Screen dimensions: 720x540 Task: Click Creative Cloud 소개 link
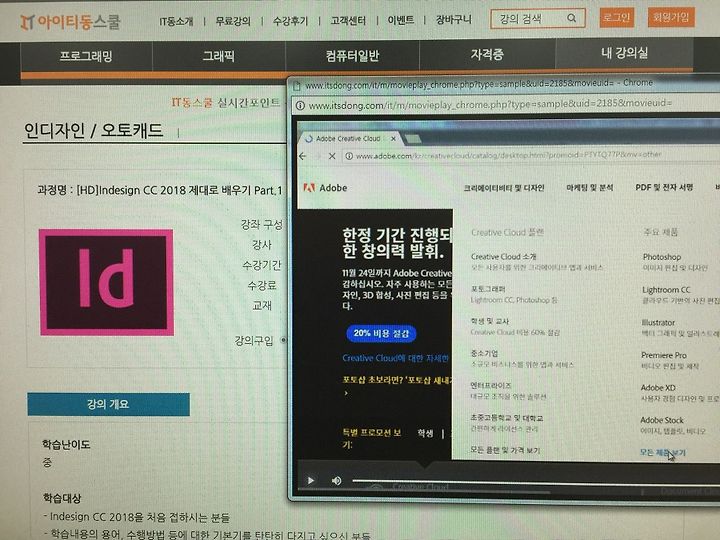point(503,257)
